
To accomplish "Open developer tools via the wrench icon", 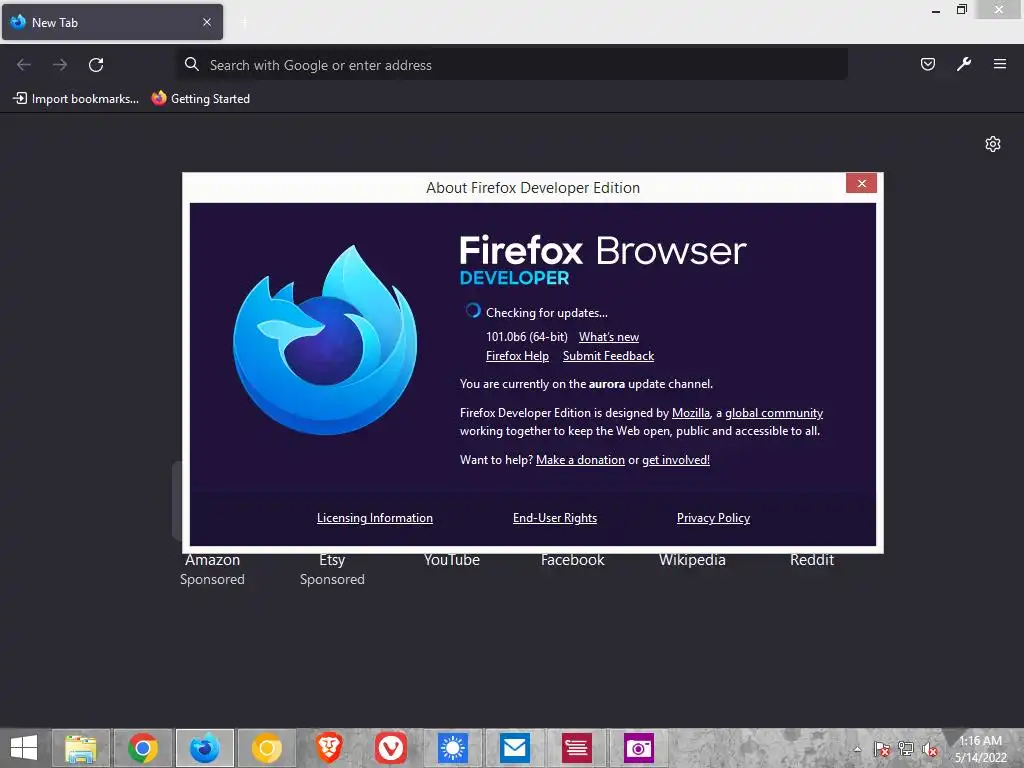I will coord(964,64).
